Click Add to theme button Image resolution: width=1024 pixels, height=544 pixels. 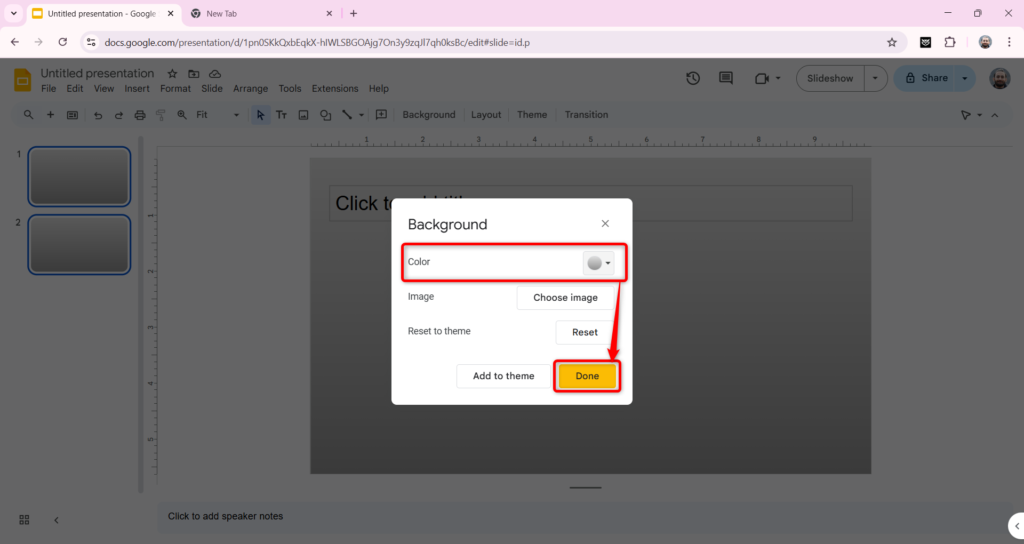503,376
